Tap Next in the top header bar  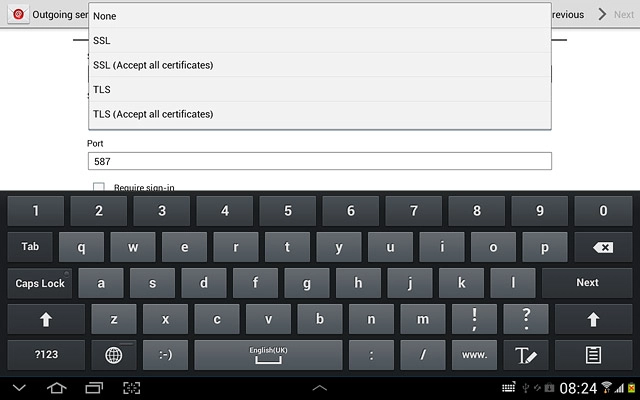[x=616, y=15]
